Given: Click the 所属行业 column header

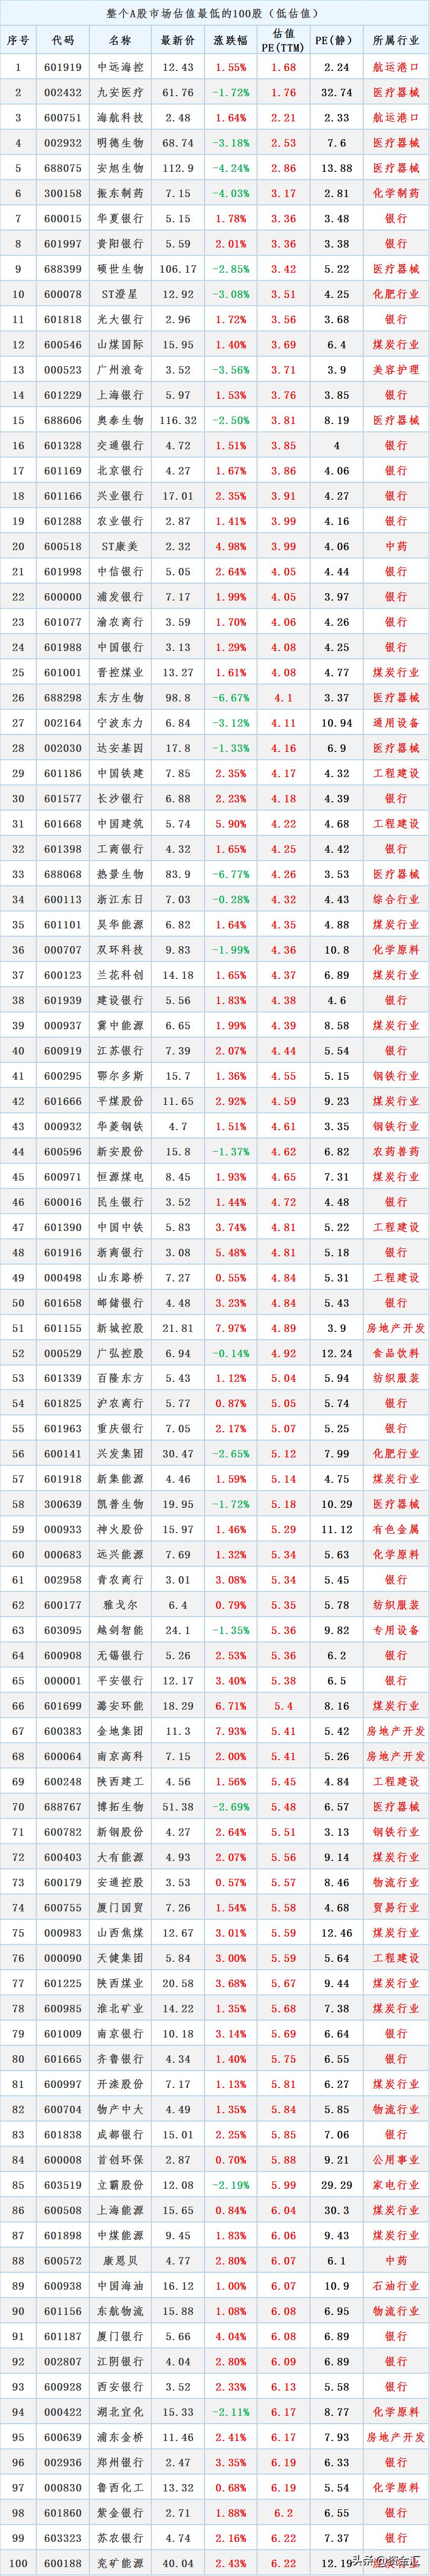Looking at the screenshot, I should 396,41.
